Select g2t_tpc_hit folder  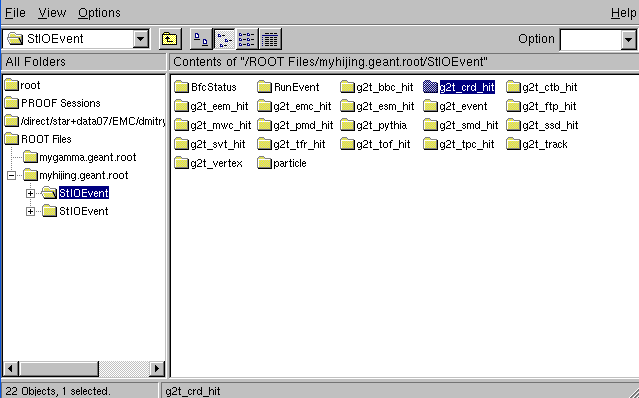point(459,144)
